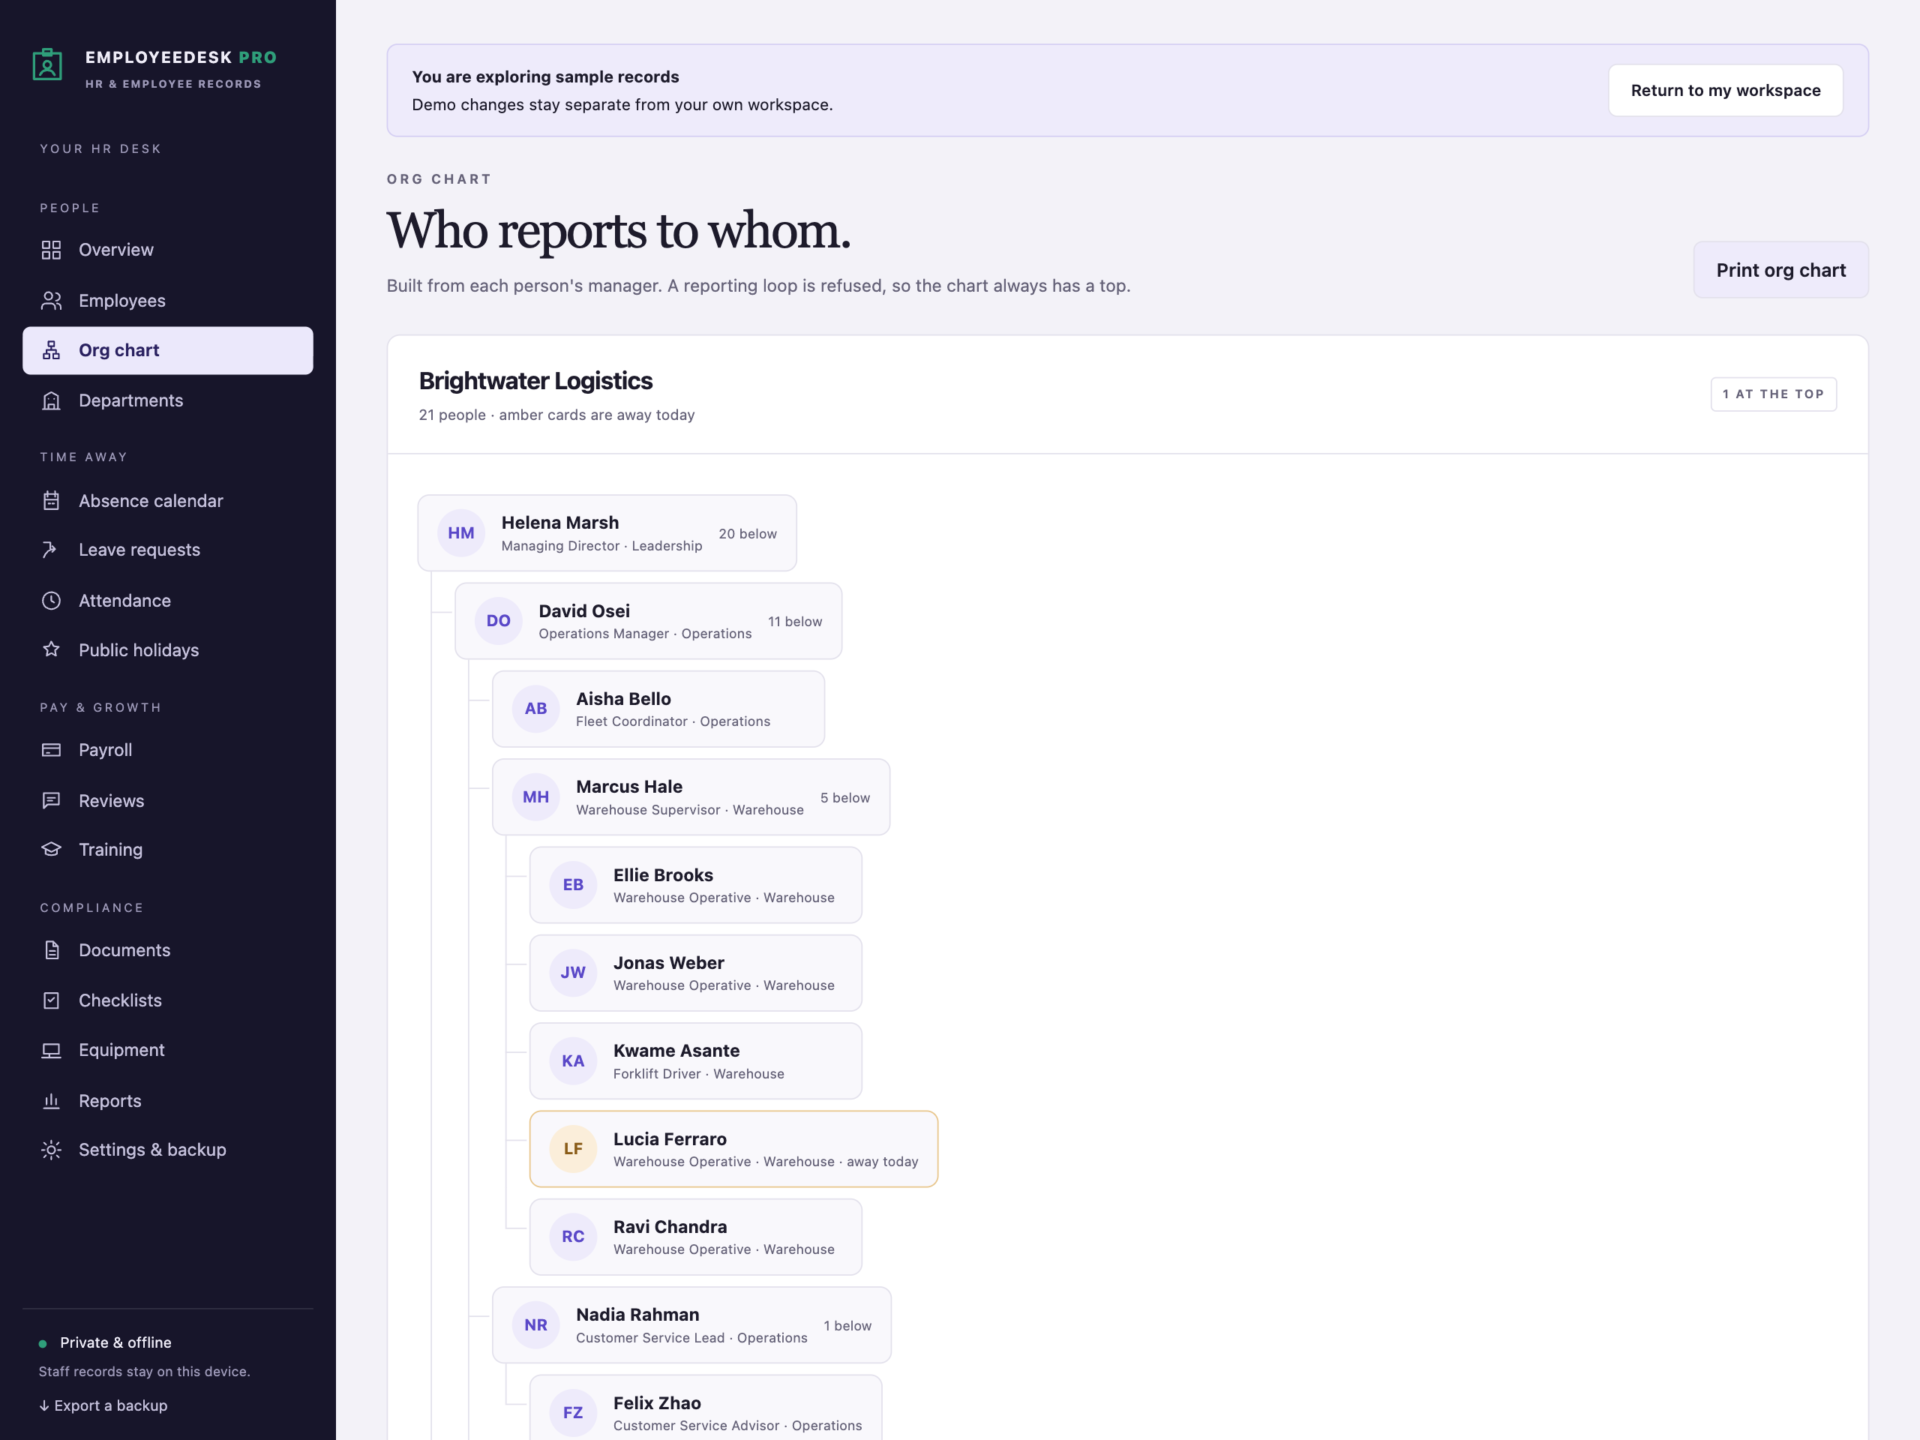Open Aisha Bello's org card
Viewport: 1920px width, 1440px height.
coord(658,709)
